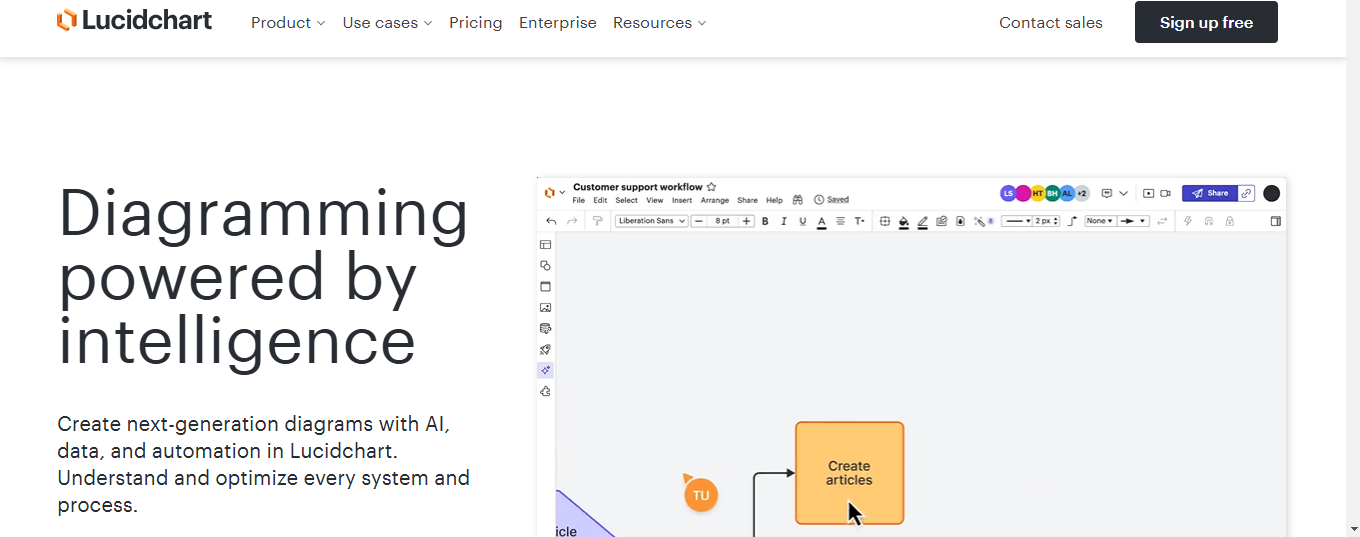Click the dark user profile avatar

point(1272,193)
